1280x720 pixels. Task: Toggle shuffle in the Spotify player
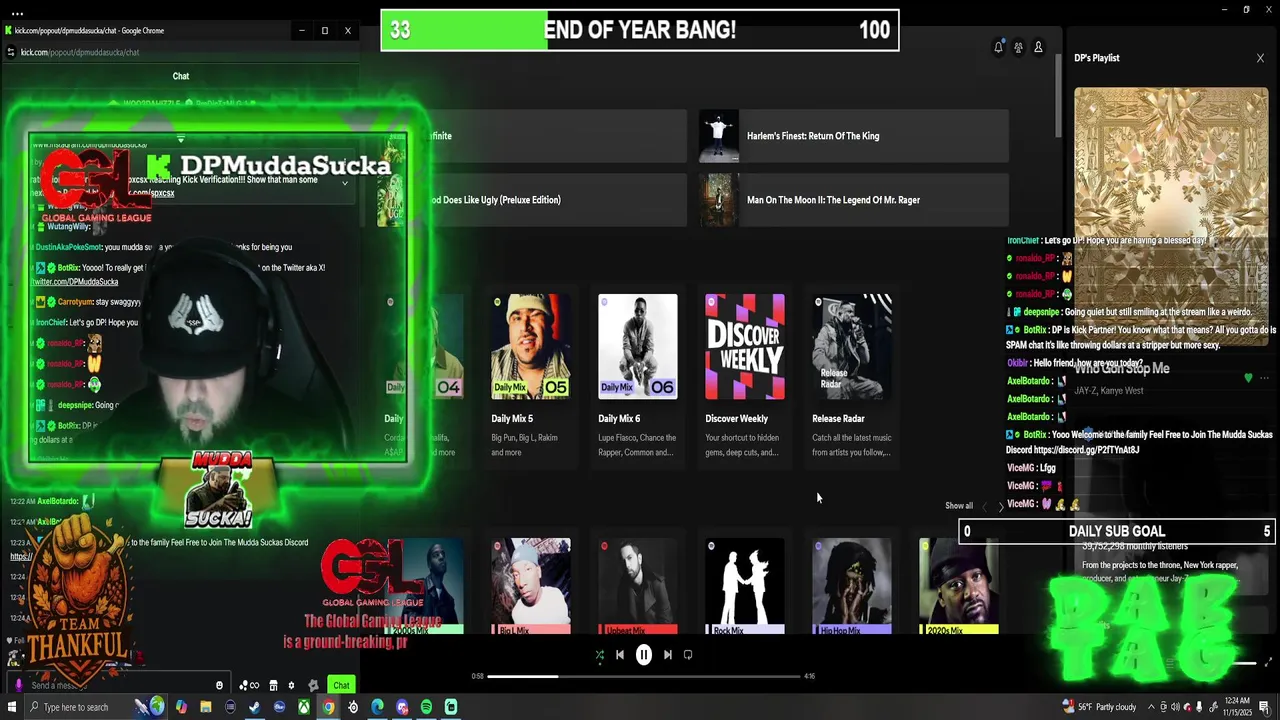[599, 655]
